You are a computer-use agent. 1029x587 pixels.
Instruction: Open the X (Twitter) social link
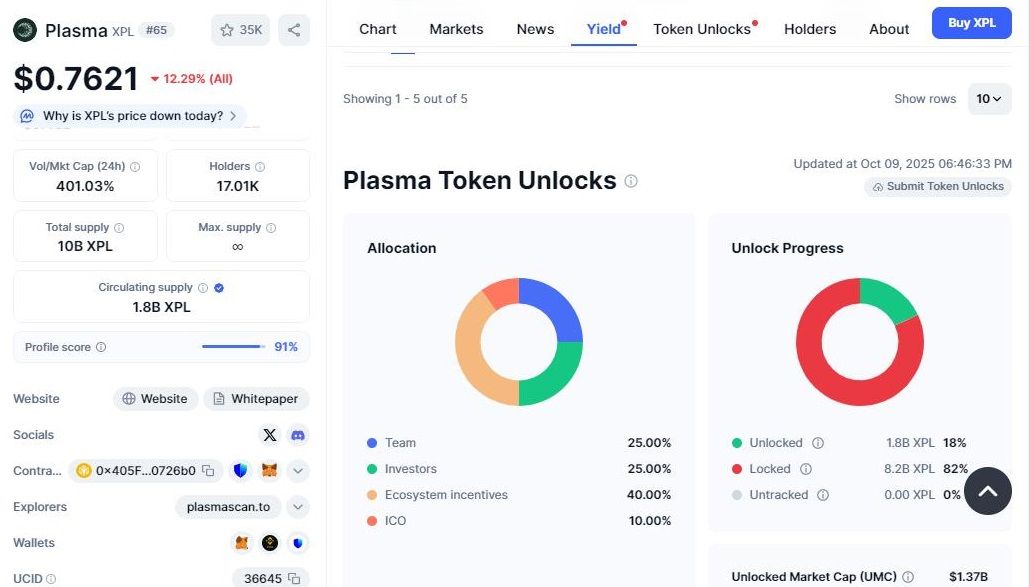(x=269, y=435)
